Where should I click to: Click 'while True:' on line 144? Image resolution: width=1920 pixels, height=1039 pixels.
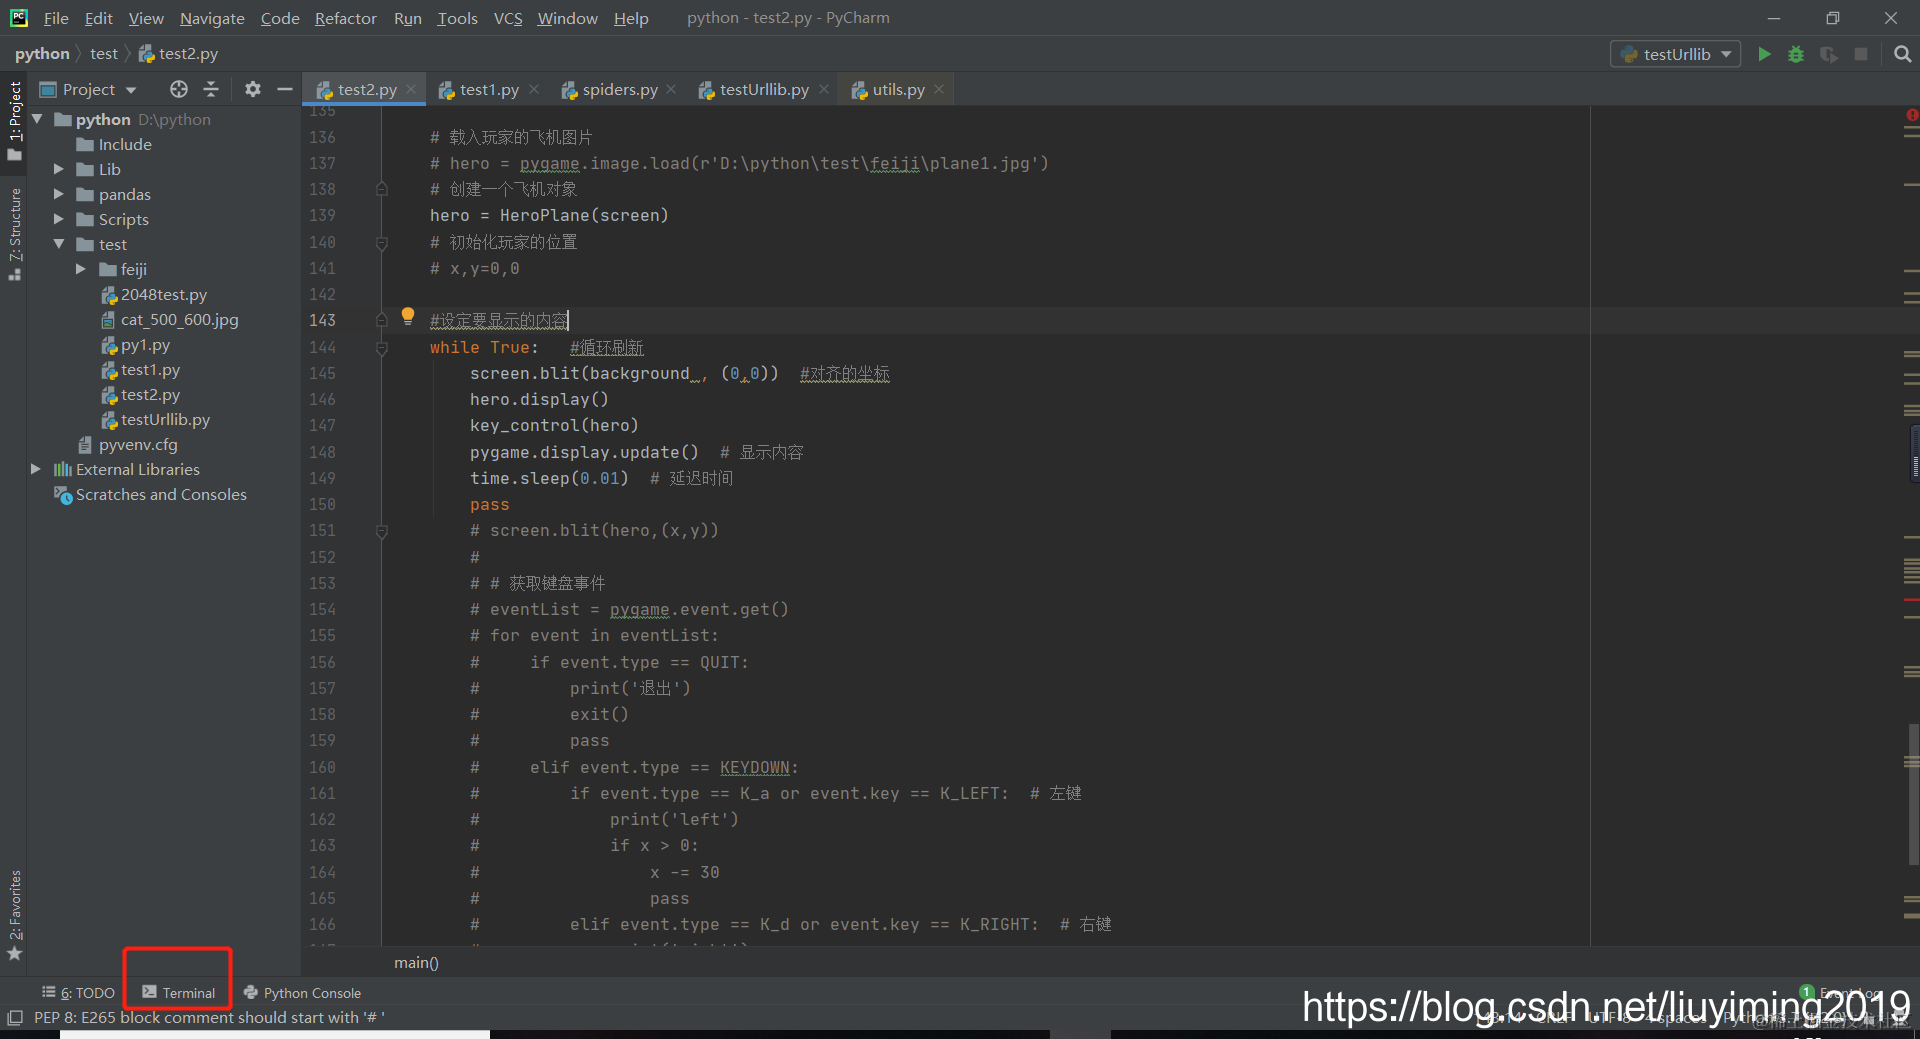pyautogui.click(x=484, y=348)
